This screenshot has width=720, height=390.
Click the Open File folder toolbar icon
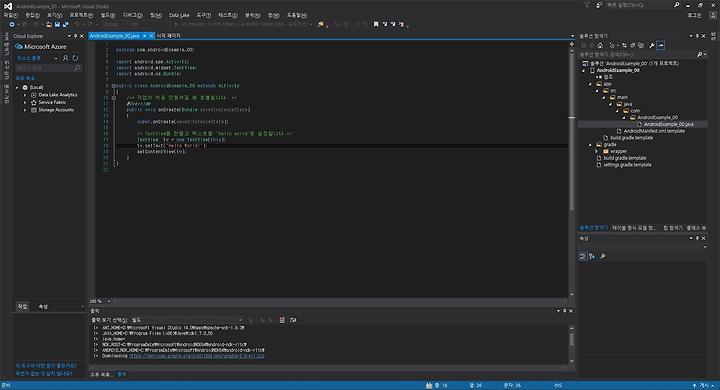49,24
